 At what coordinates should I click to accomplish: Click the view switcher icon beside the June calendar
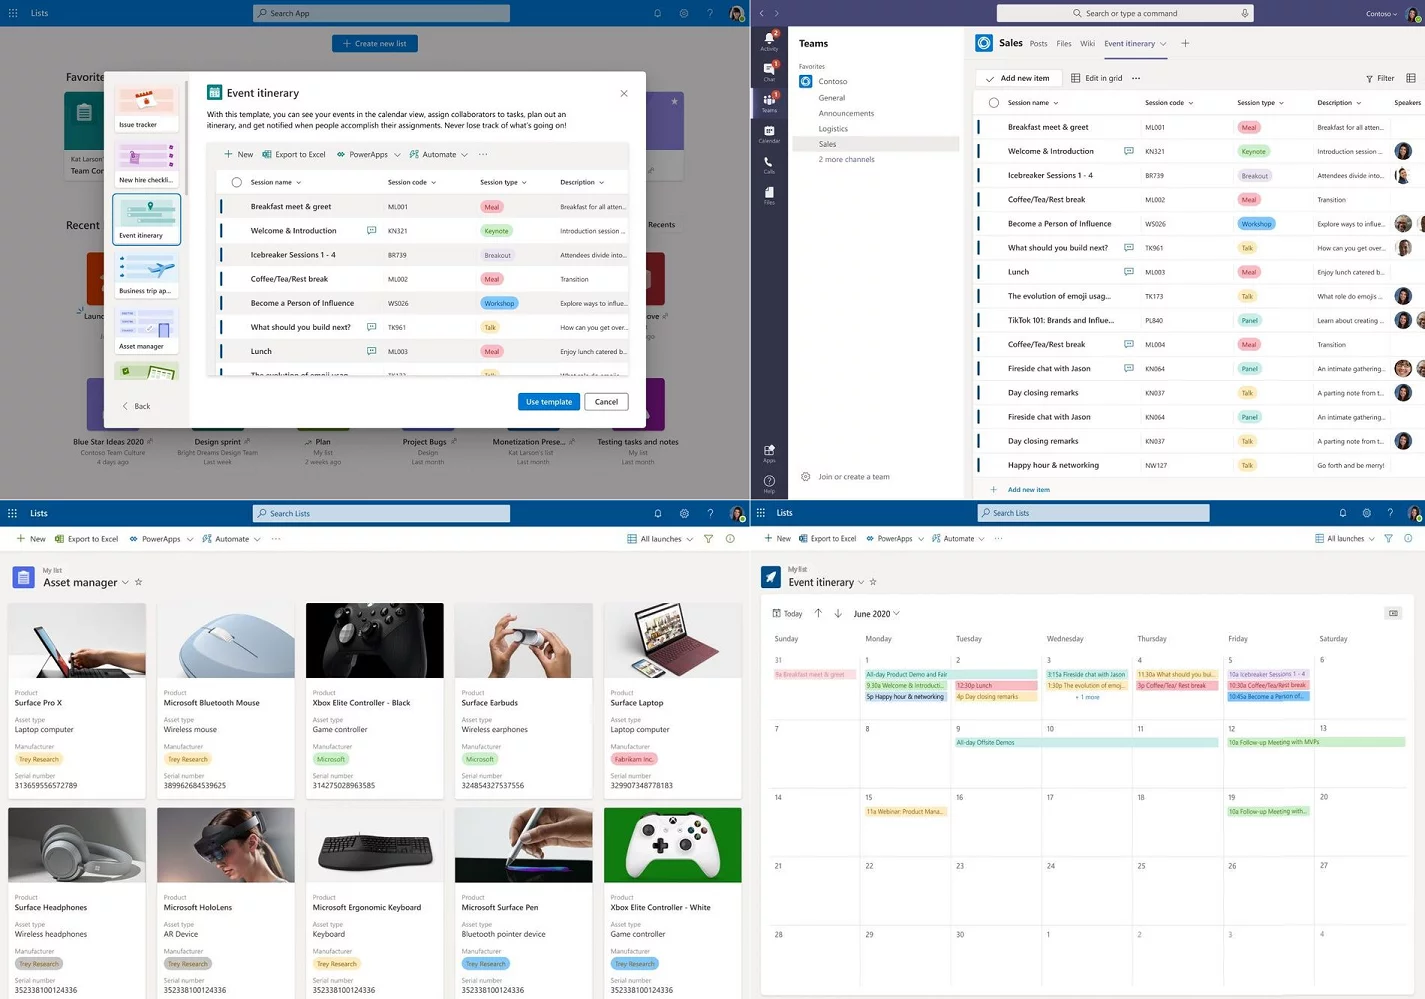1393,613
